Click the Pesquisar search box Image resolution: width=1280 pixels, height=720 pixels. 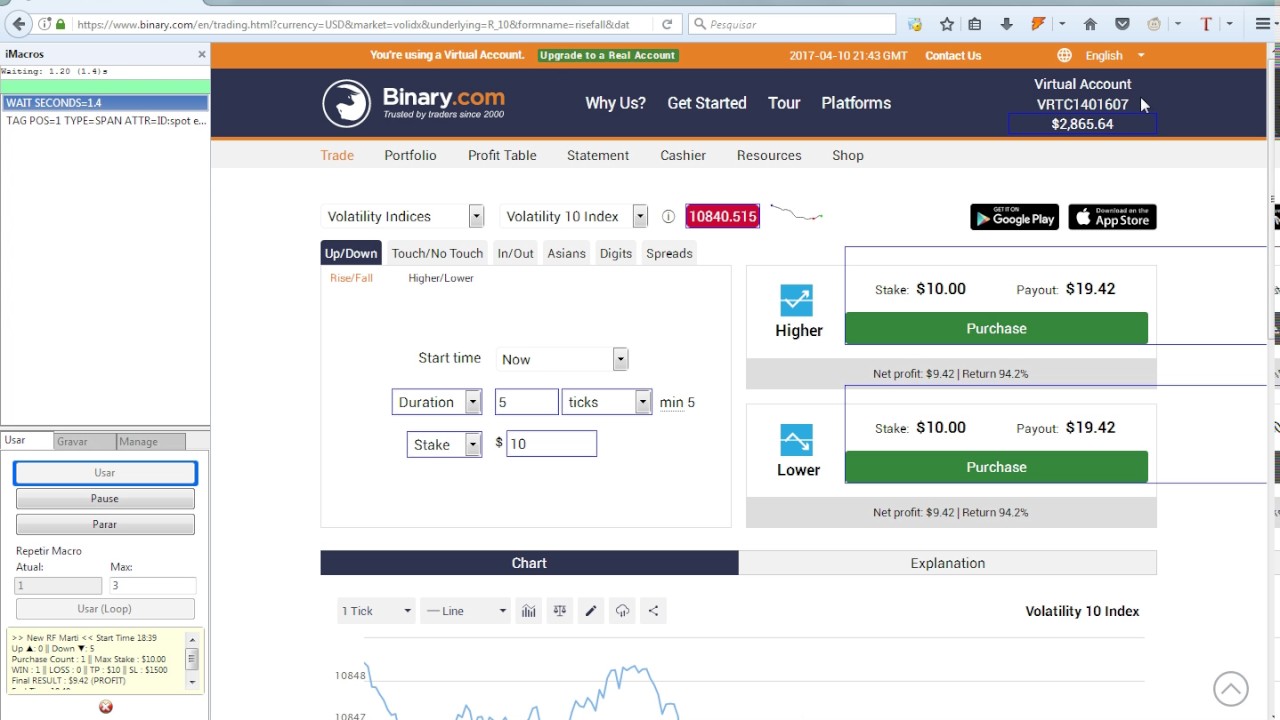[792, 24]
